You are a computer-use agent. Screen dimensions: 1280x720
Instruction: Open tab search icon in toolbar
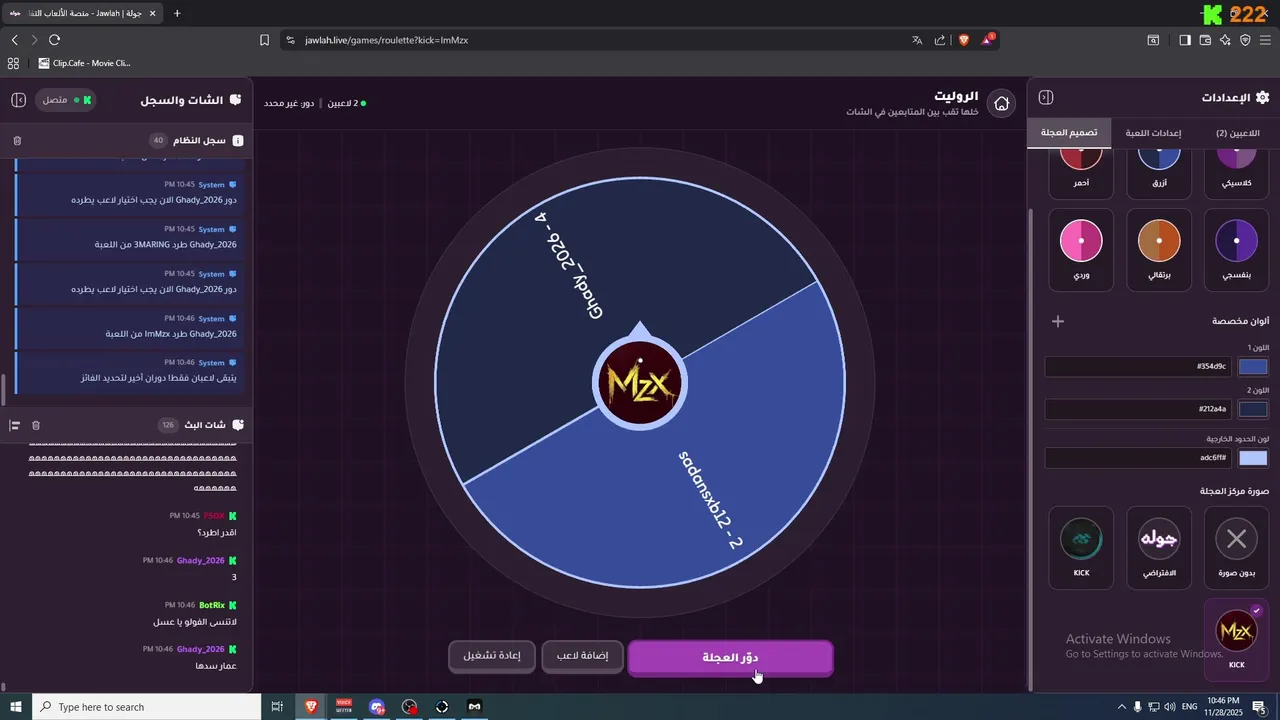(1153, 40)
